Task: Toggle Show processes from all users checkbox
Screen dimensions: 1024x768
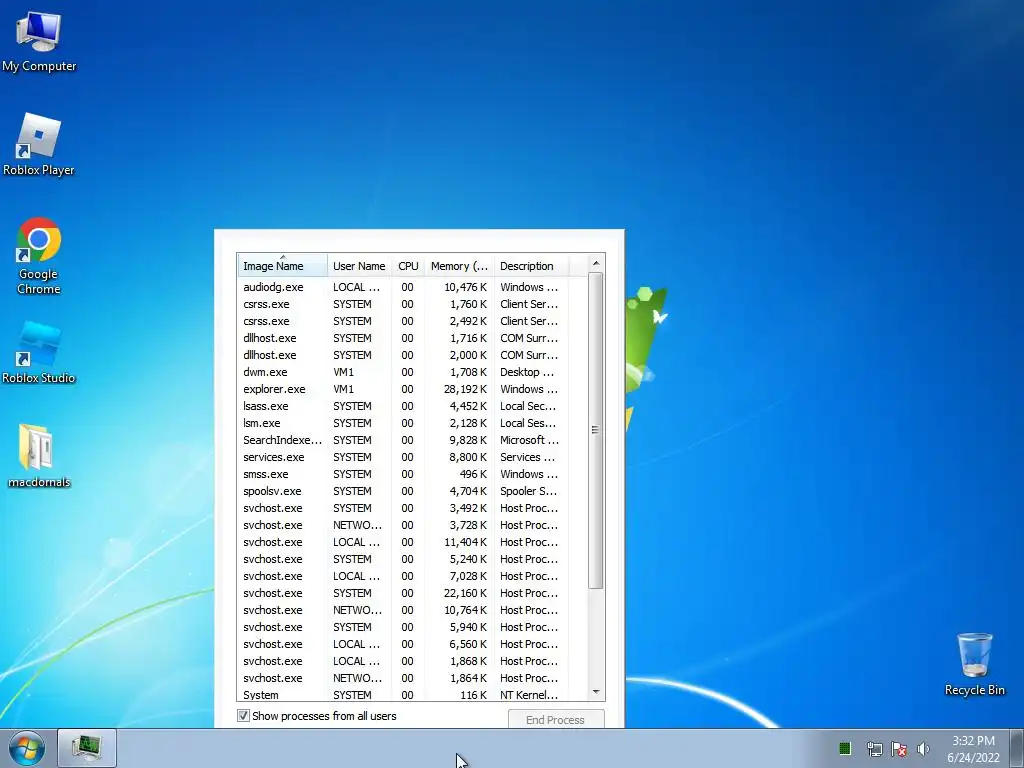Action: pos(243,716)
